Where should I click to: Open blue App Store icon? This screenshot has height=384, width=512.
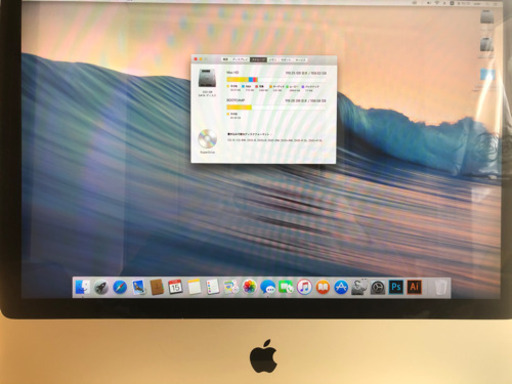[x=341, y=287]
